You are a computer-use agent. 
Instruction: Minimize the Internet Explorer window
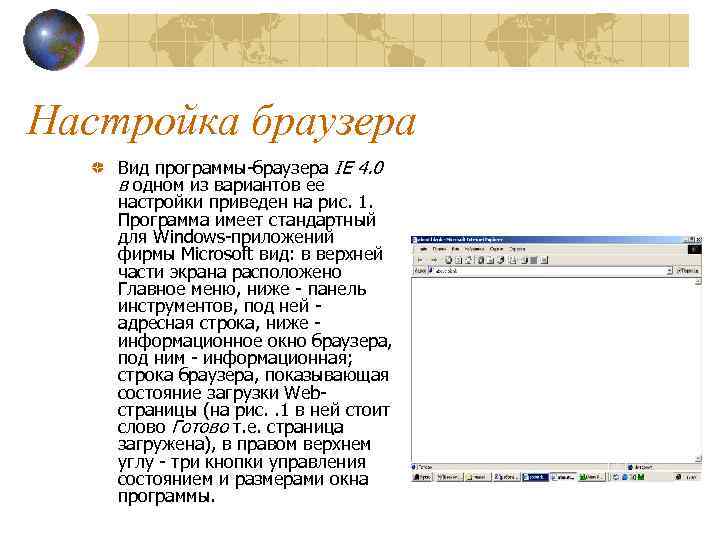coord(686,239)
